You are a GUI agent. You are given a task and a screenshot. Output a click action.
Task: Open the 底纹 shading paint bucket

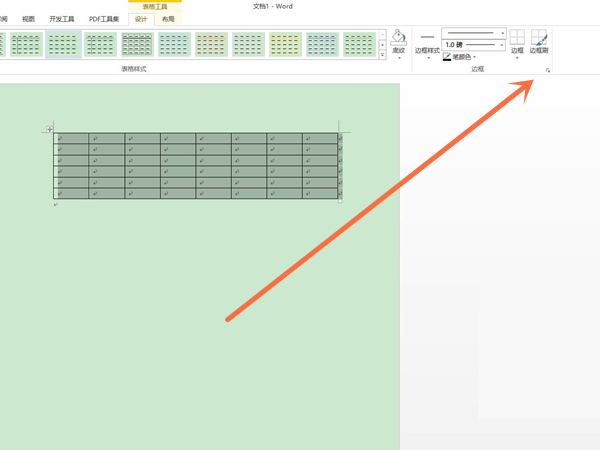coord(398,38)
